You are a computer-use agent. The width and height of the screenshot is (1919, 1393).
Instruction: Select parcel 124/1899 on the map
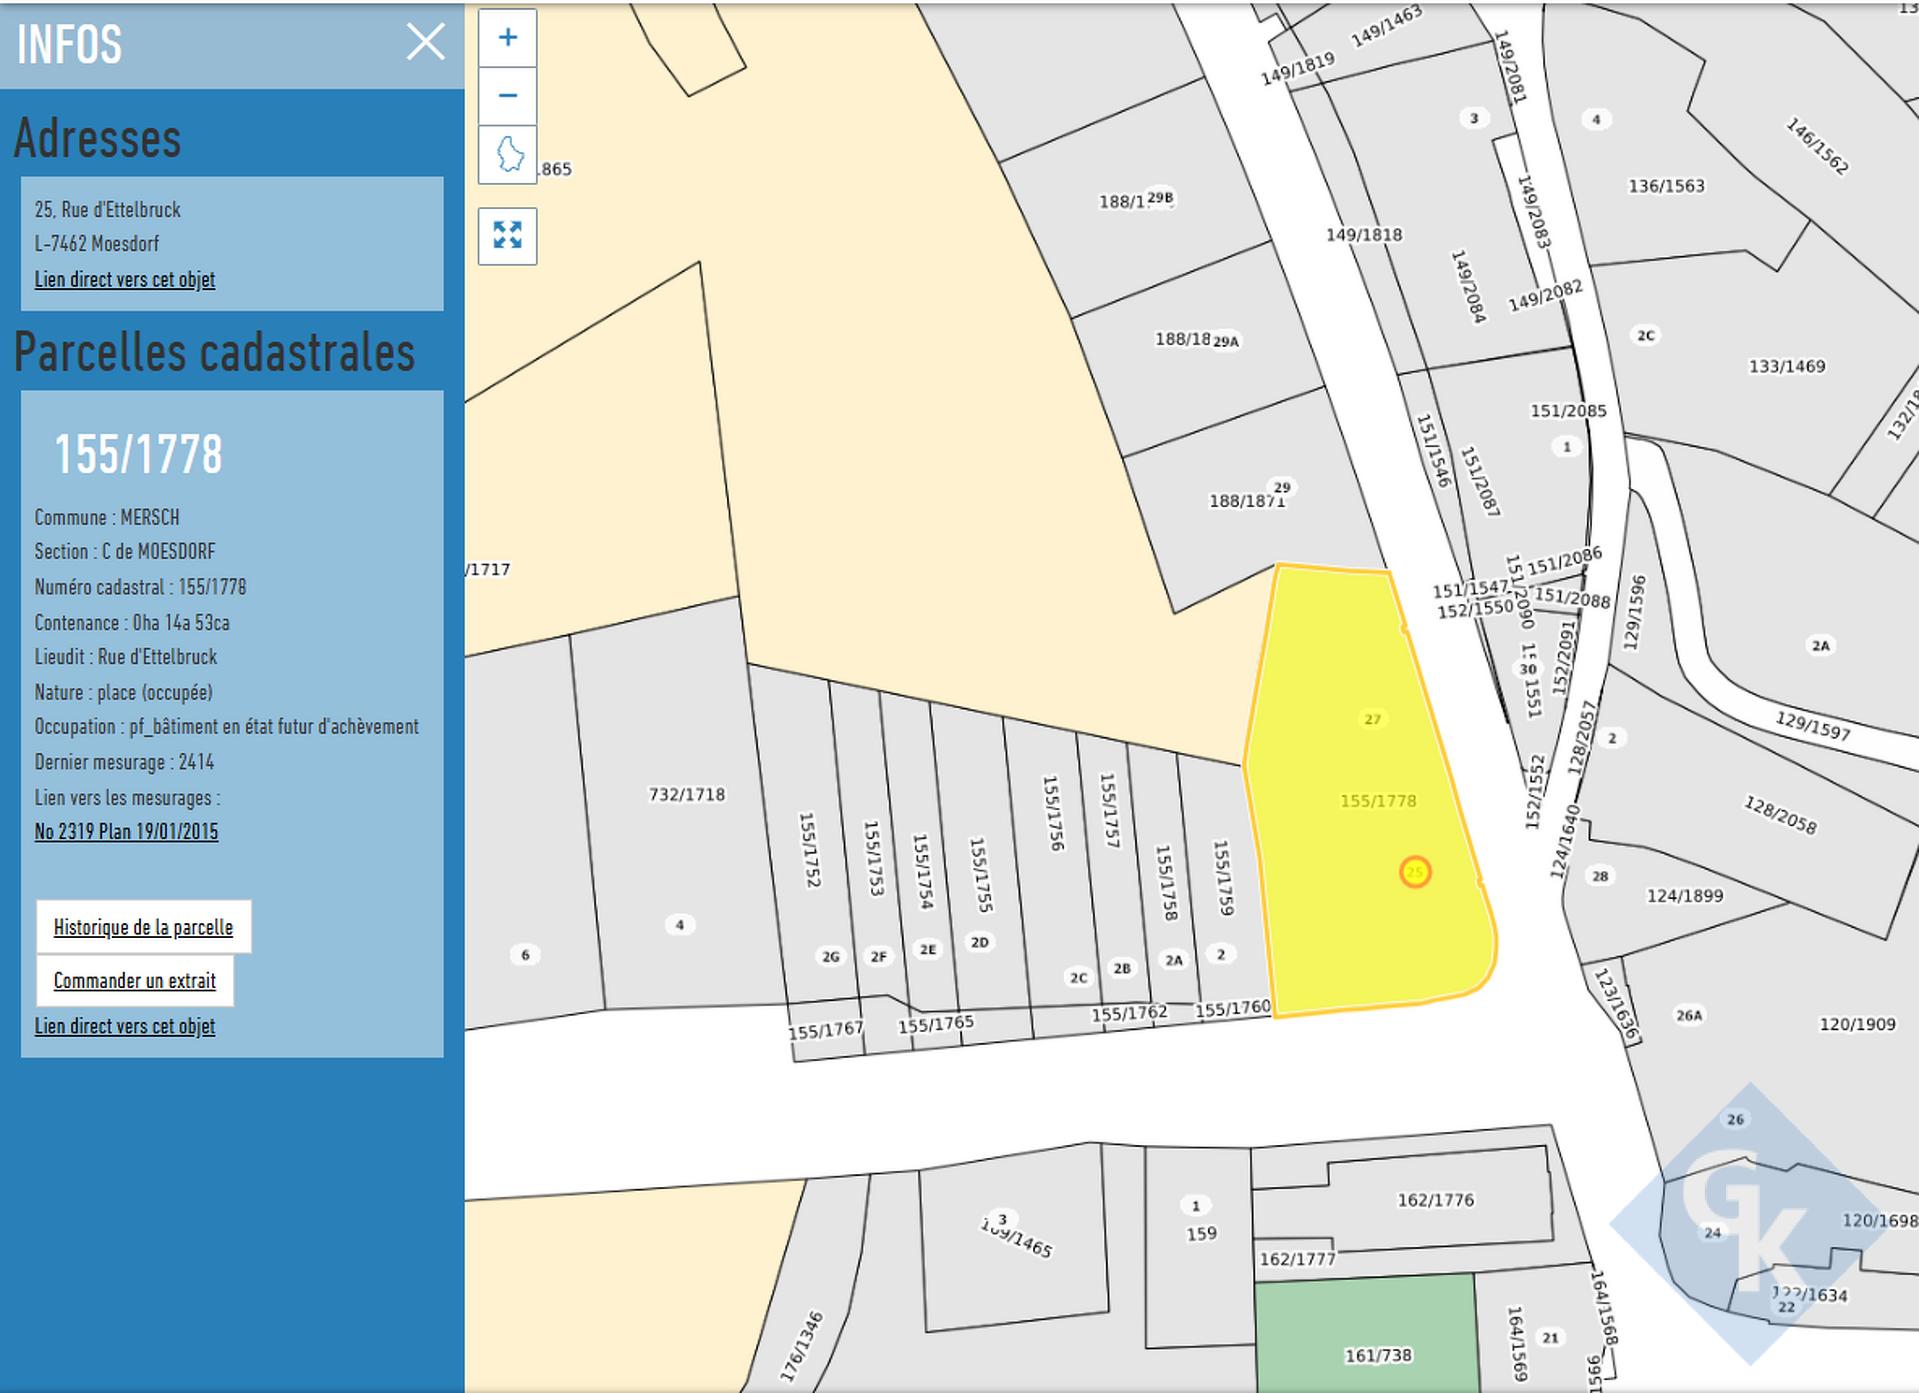1684,896
